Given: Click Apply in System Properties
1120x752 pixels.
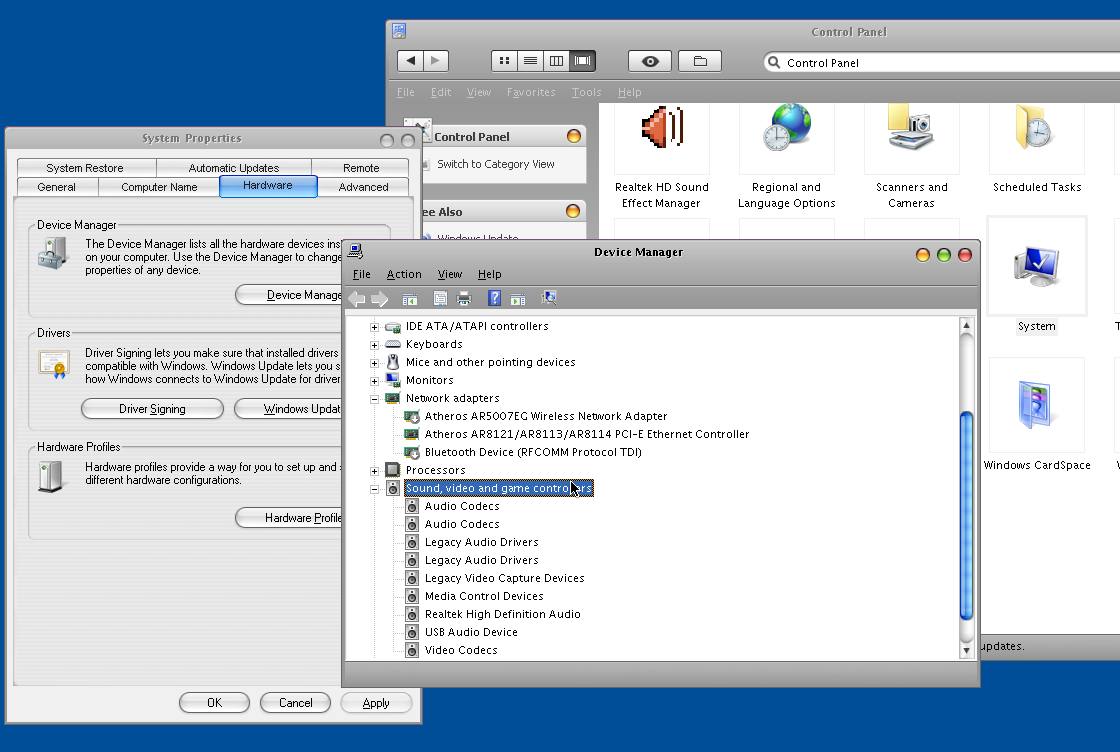Looking at the screenshot, I should [376, 703].
